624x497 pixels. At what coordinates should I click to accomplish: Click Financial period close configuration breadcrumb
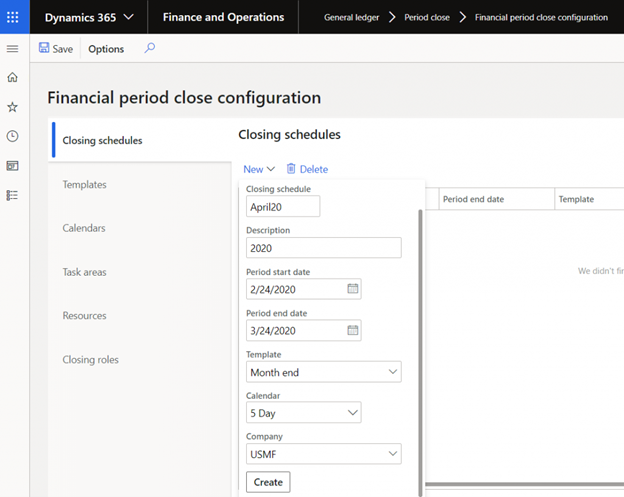tap(541, 18)
